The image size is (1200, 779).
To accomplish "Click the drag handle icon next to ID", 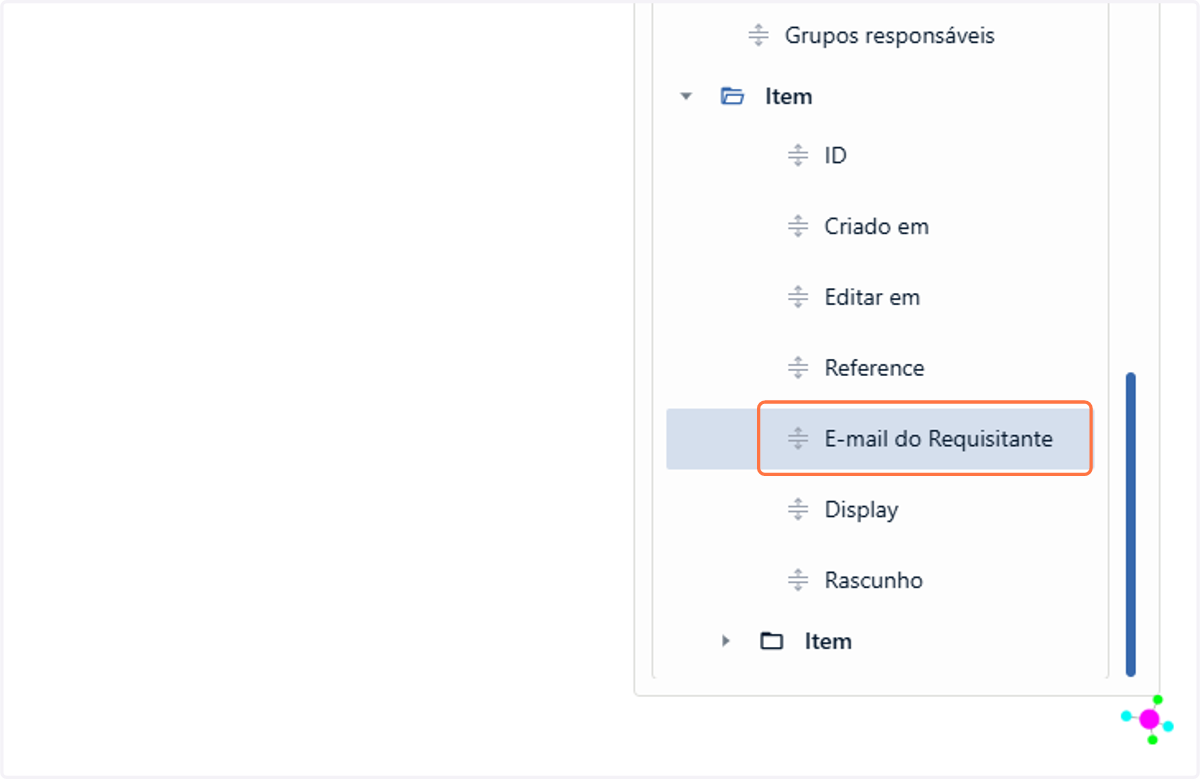I will pyautogui.click(x=798, y=155).
